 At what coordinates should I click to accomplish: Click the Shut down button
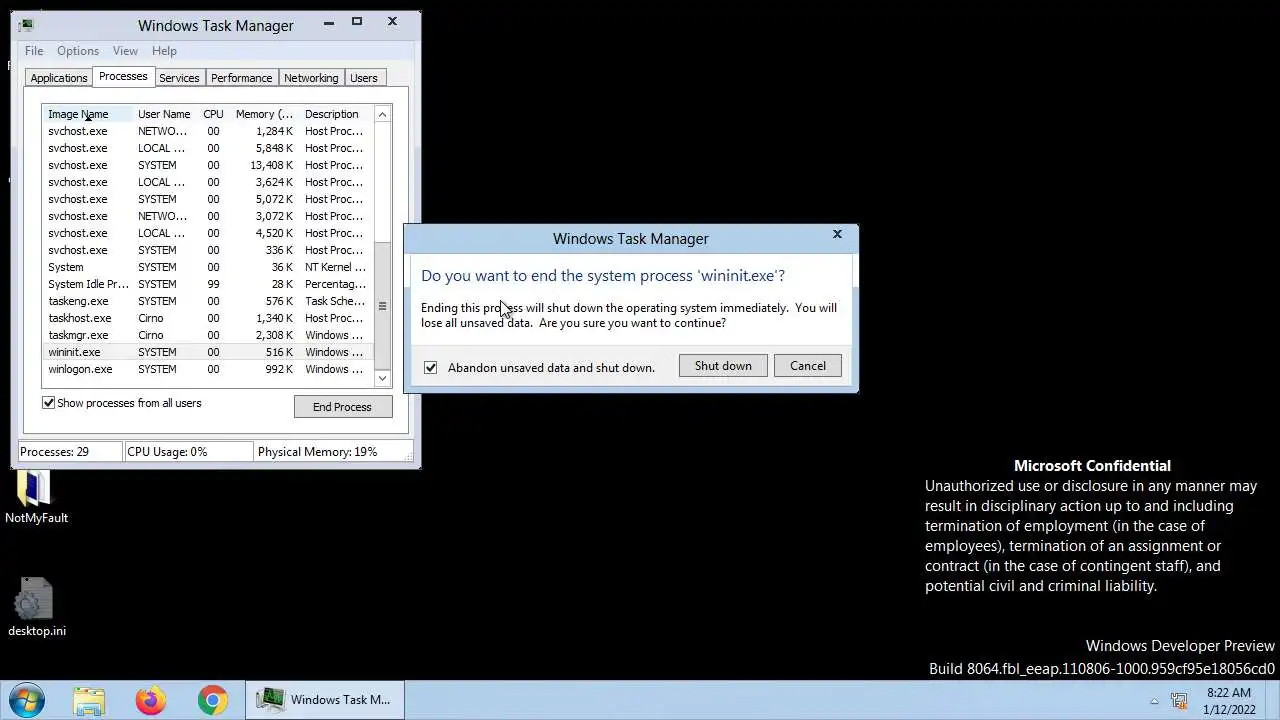pos(723,366)
